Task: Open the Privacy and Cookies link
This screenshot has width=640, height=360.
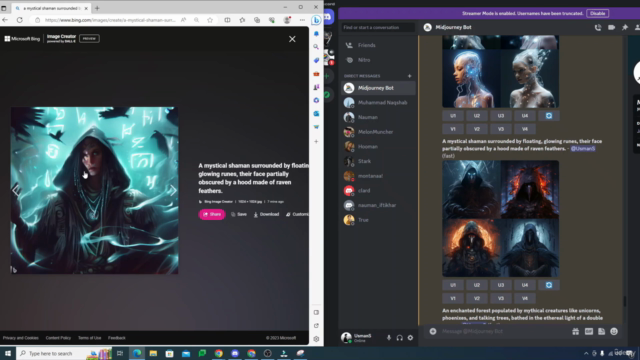Action: click(20, 338)
